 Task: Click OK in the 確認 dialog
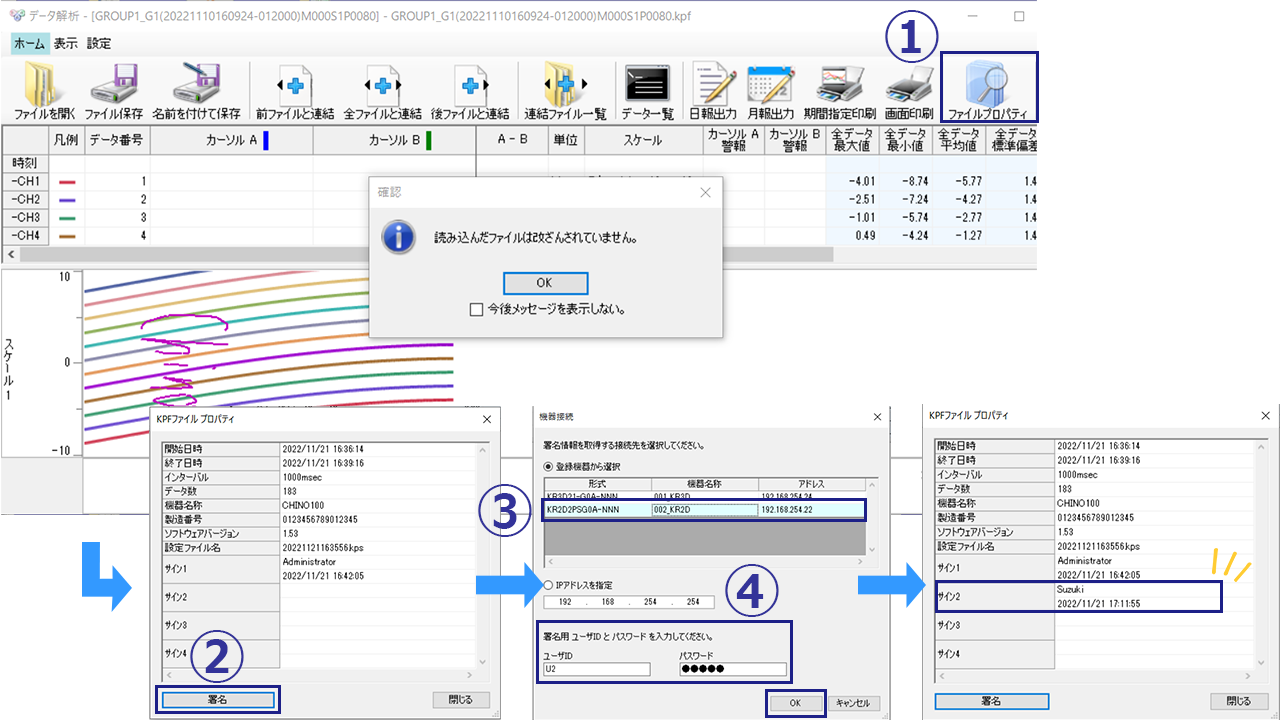pos(545,283)
